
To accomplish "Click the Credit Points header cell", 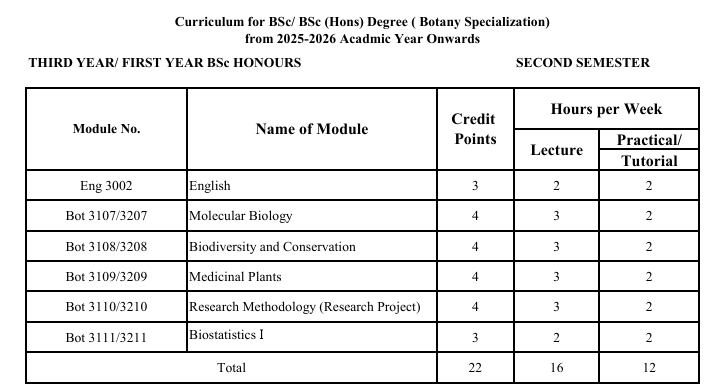I will (475, 129).
